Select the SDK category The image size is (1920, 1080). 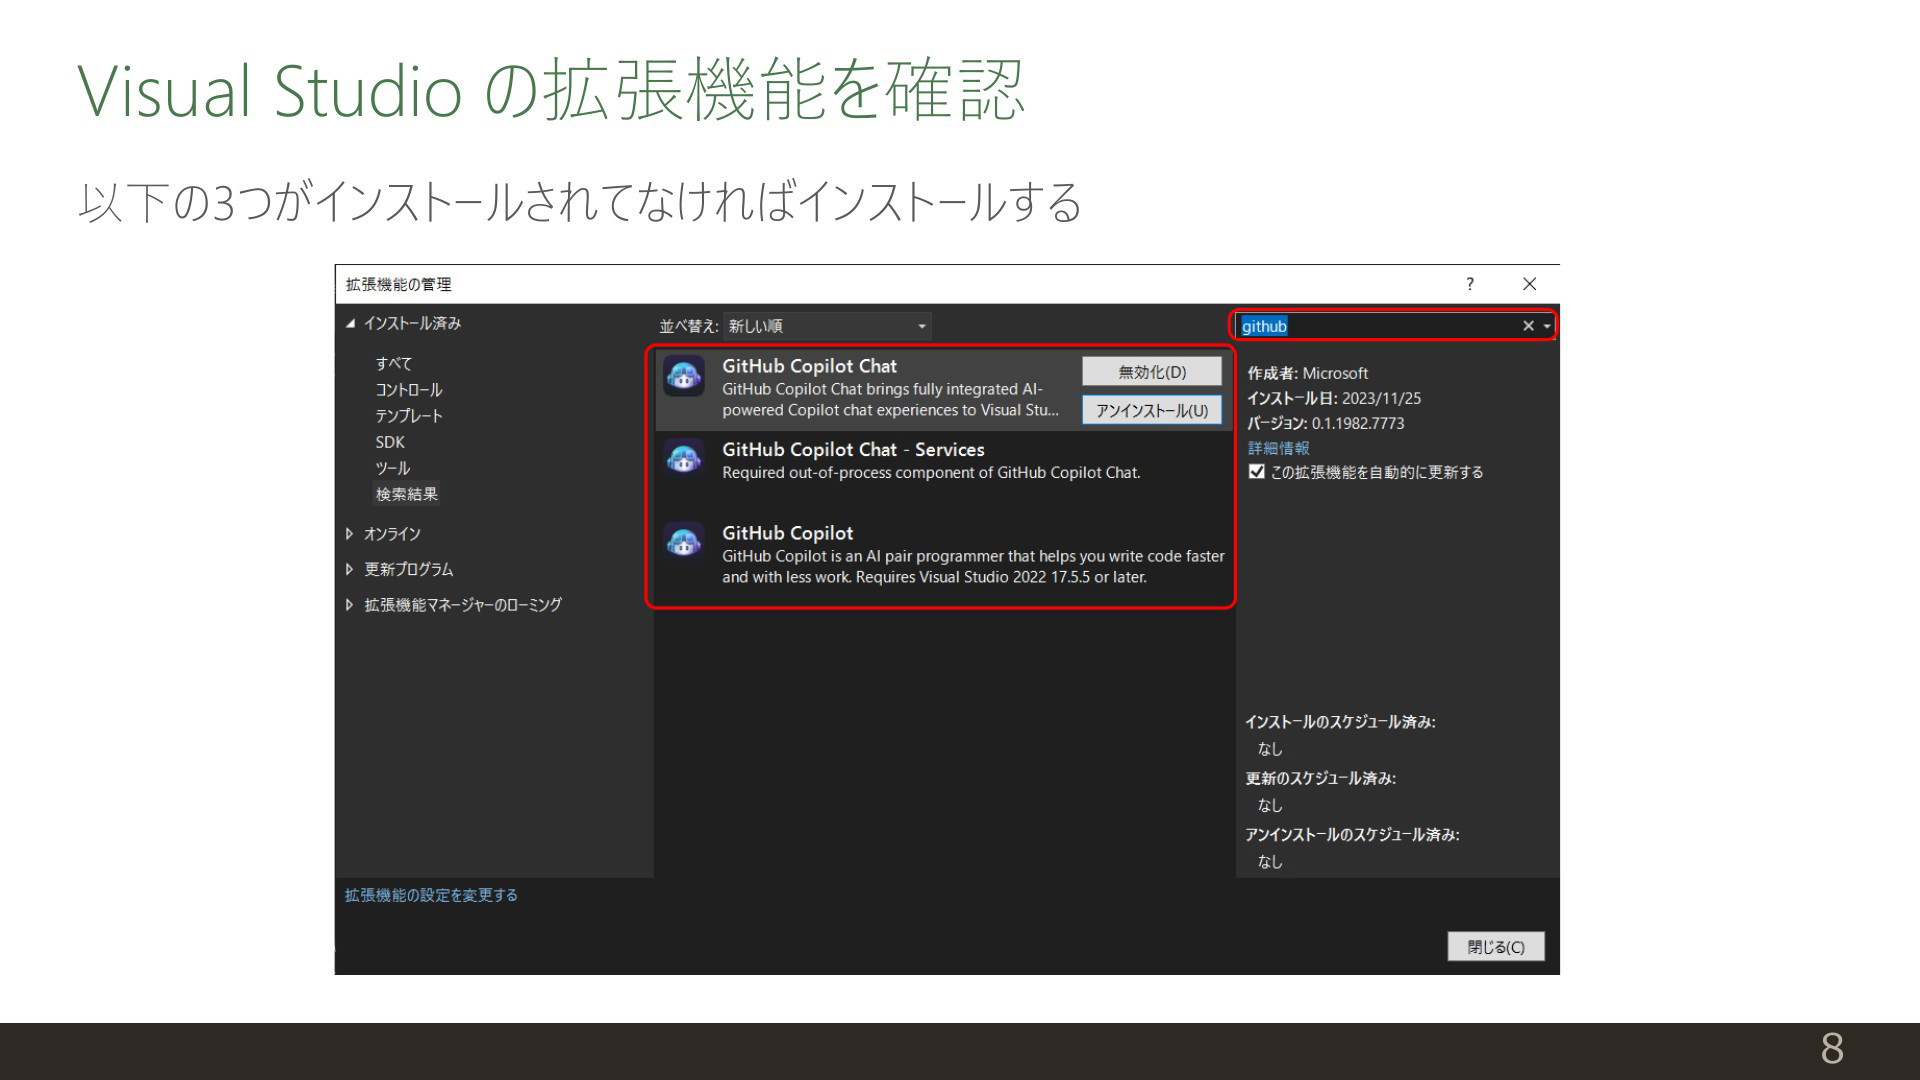[390, 442]
